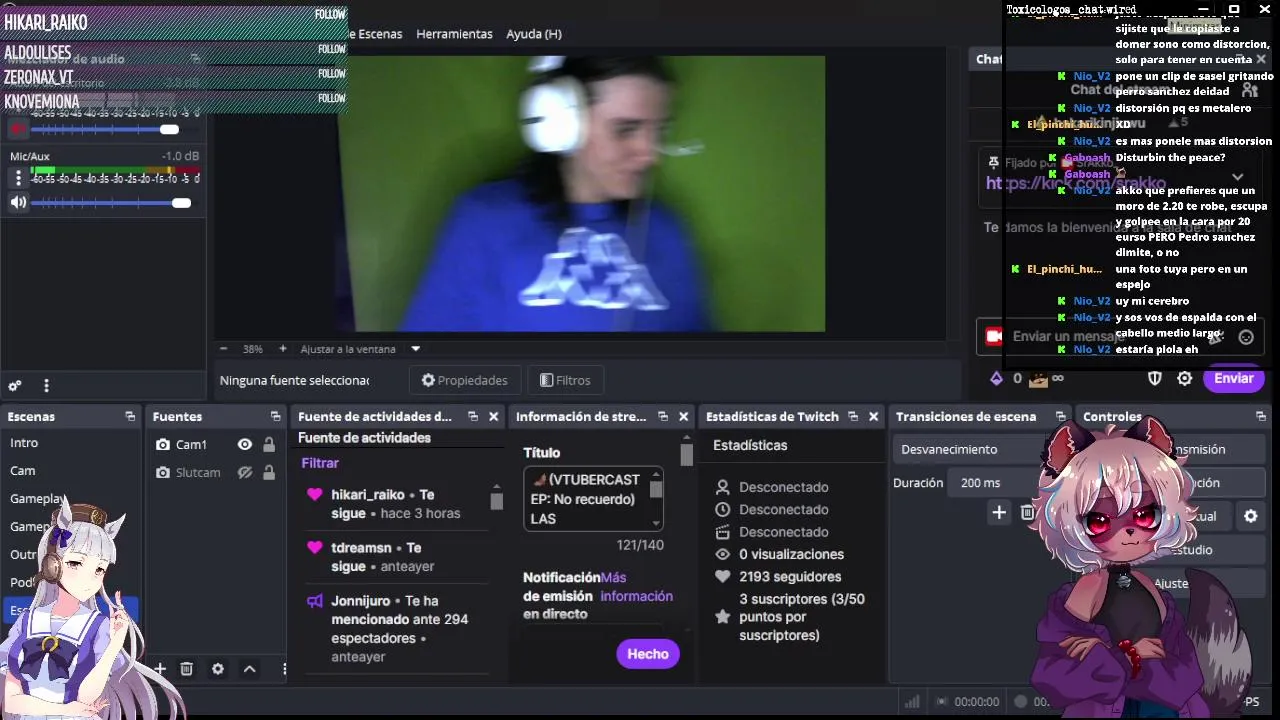The image size is (1280, 720).
Task: Undock the Fuente de actividades panel
Action: click(473, 416)
